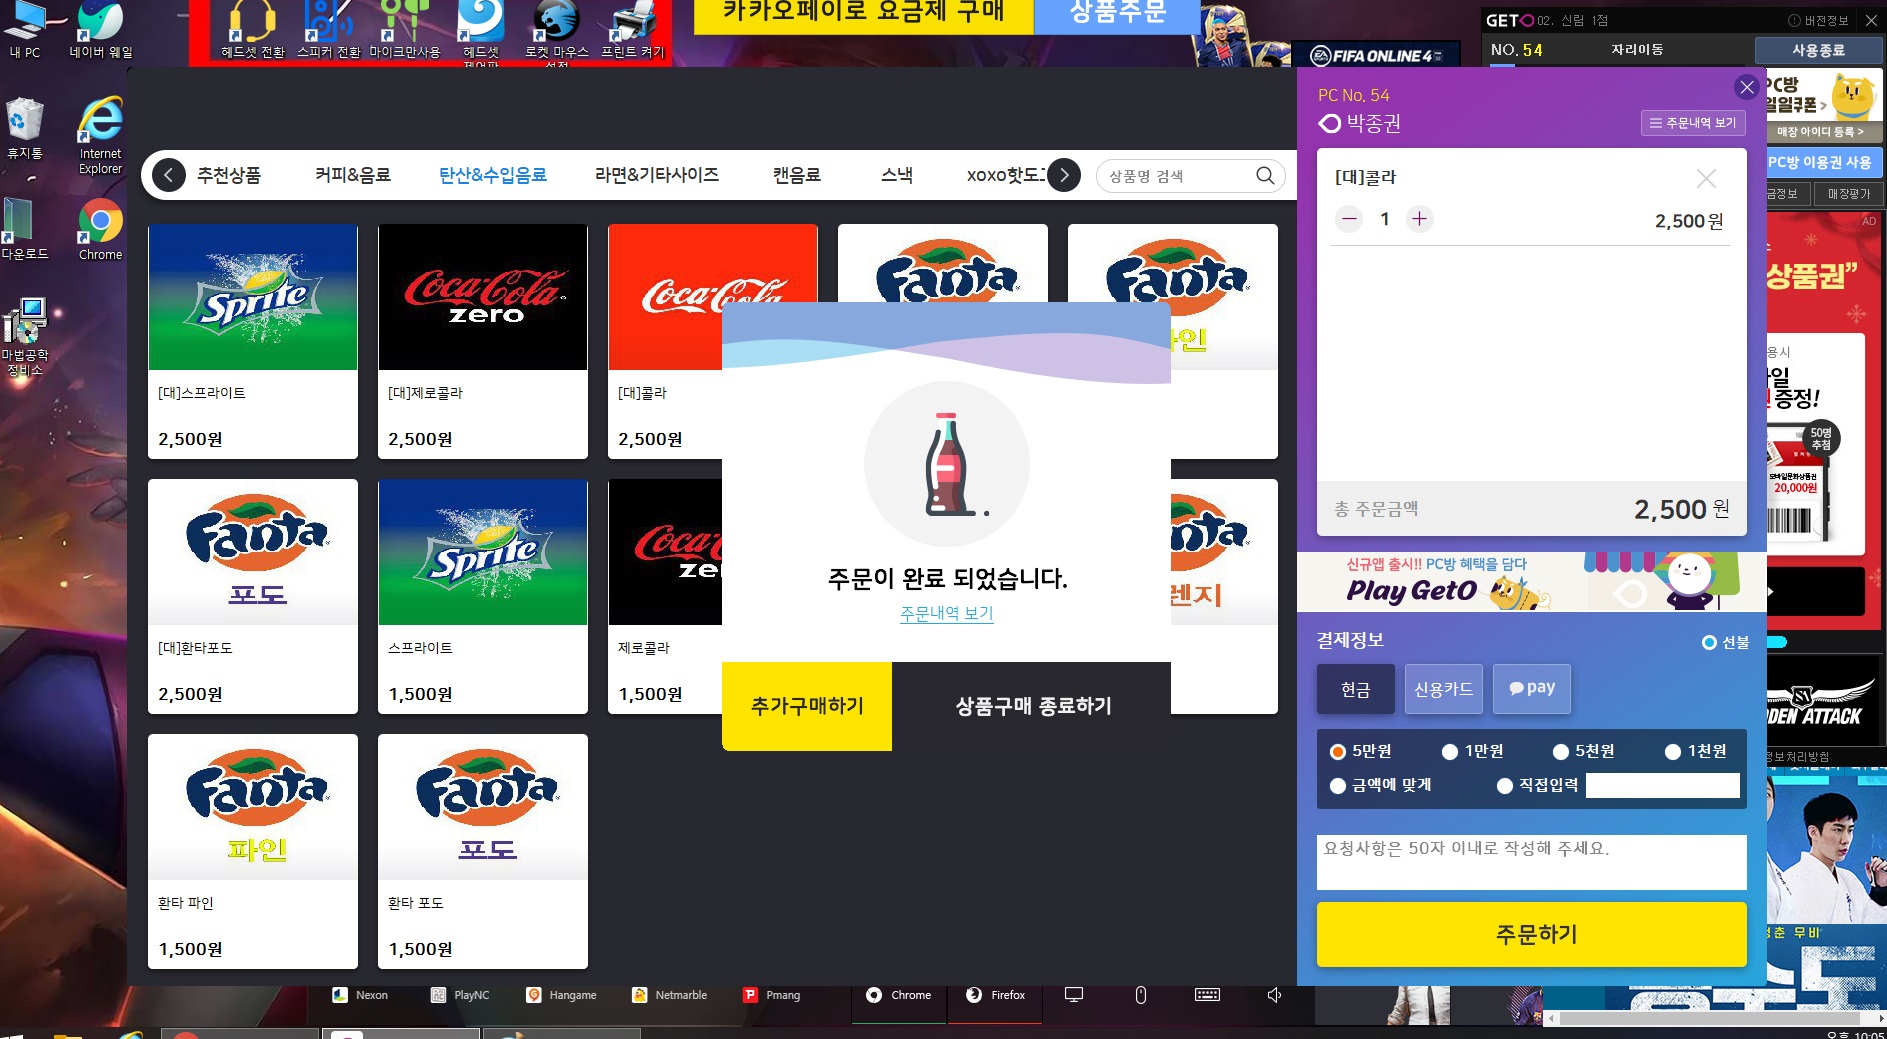Click the yellow 주문하기 order button
The image size is (1887, 1039).
[x=1532, y=934]
